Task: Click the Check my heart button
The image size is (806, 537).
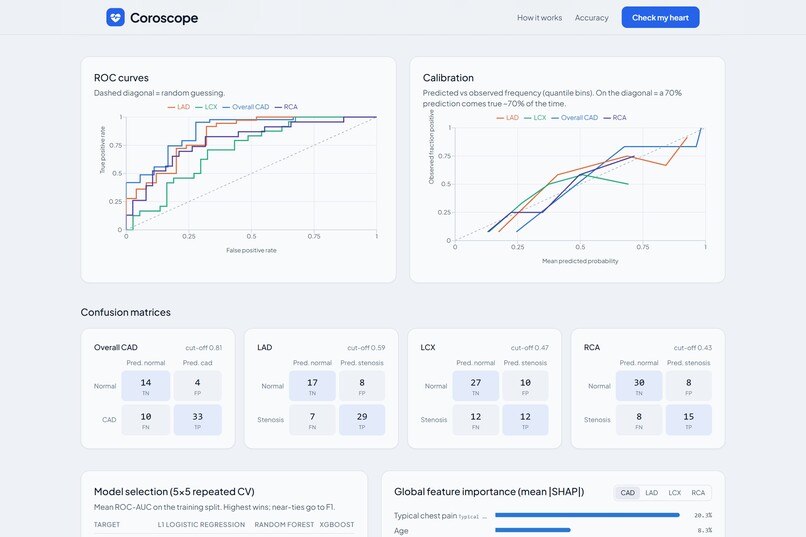Action: [660, 17]
